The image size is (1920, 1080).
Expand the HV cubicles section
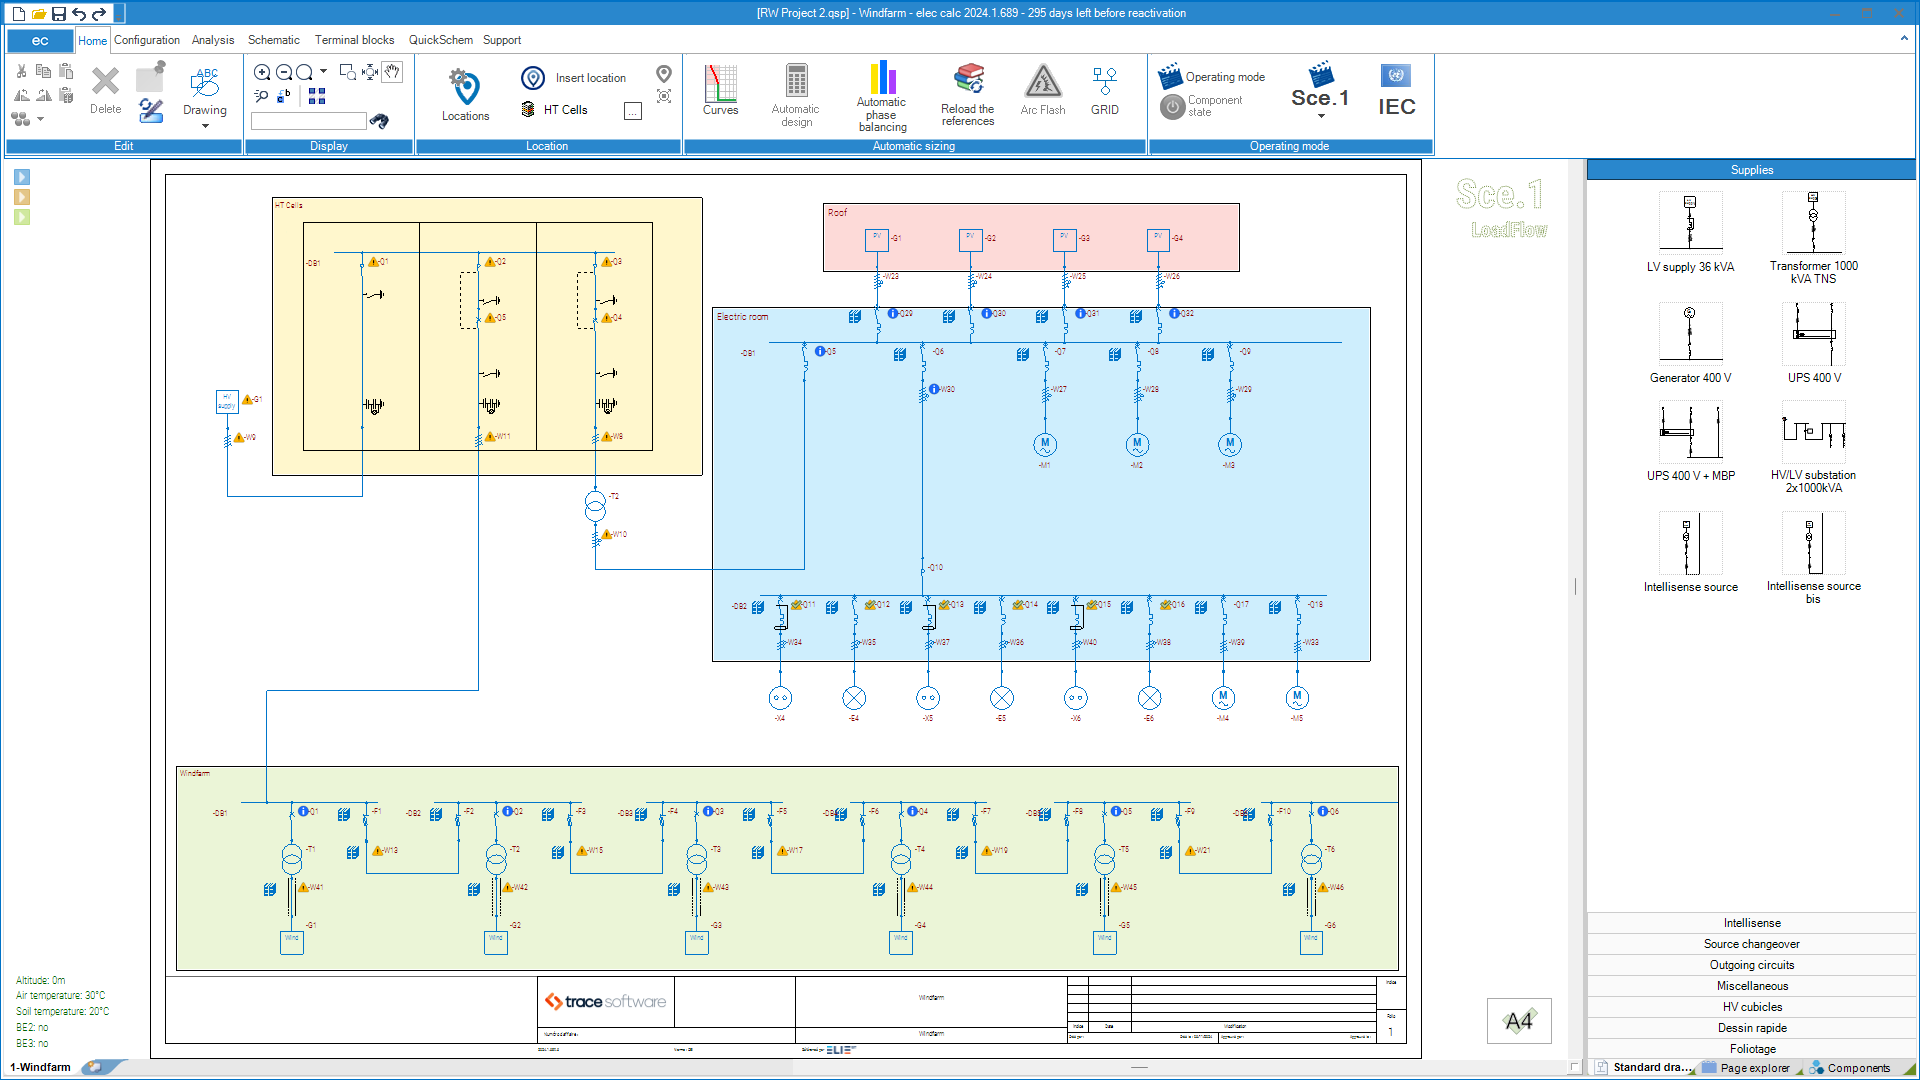(1751, 1007)
